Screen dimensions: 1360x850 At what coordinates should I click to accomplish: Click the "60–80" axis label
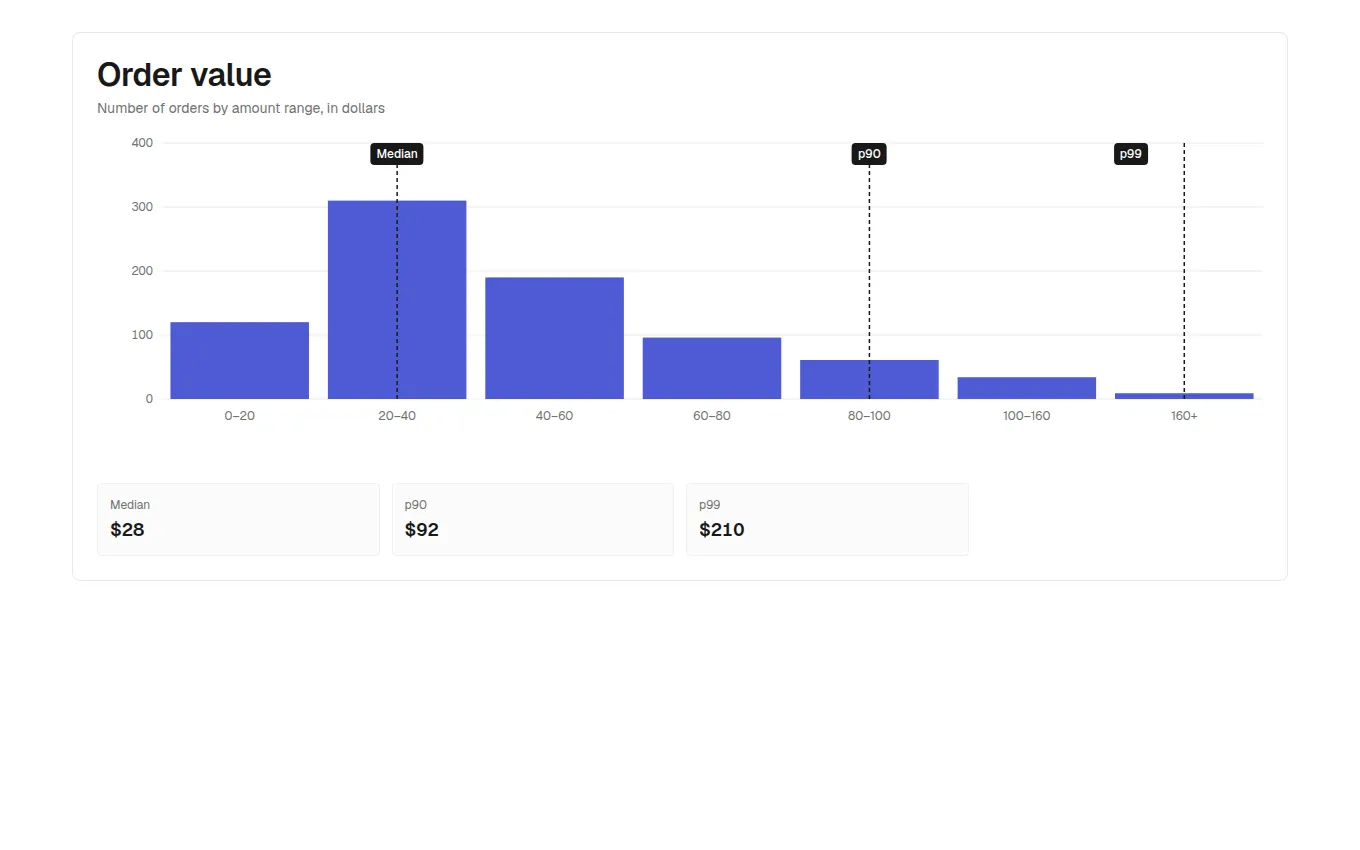point(712,416)
